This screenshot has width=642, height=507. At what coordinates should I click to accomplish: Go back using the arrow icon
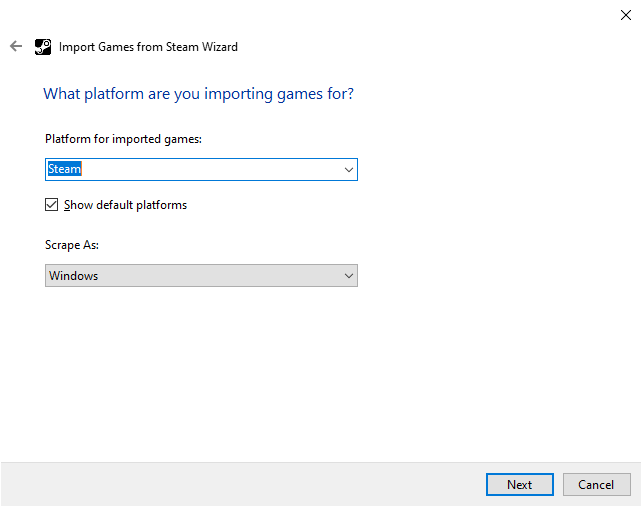point(16,46)
